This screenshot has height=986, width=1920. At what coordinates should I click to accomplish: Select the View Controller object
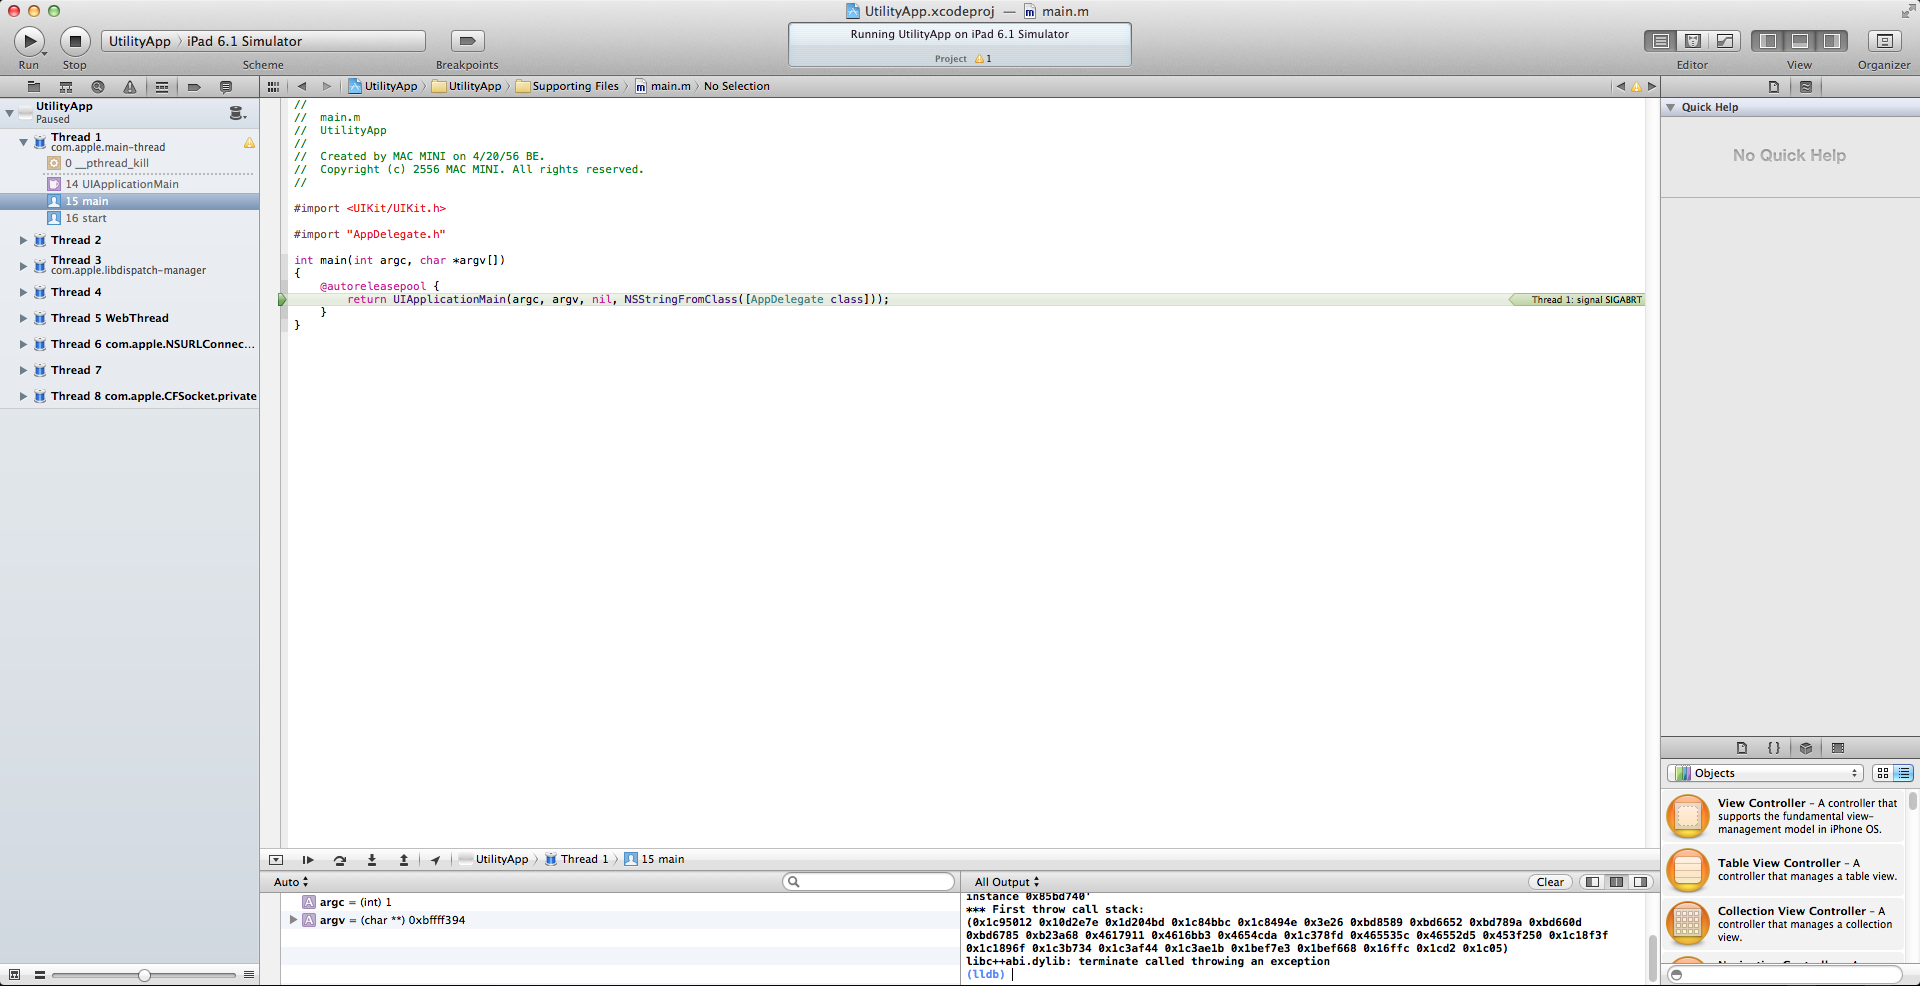[1784, 816]
